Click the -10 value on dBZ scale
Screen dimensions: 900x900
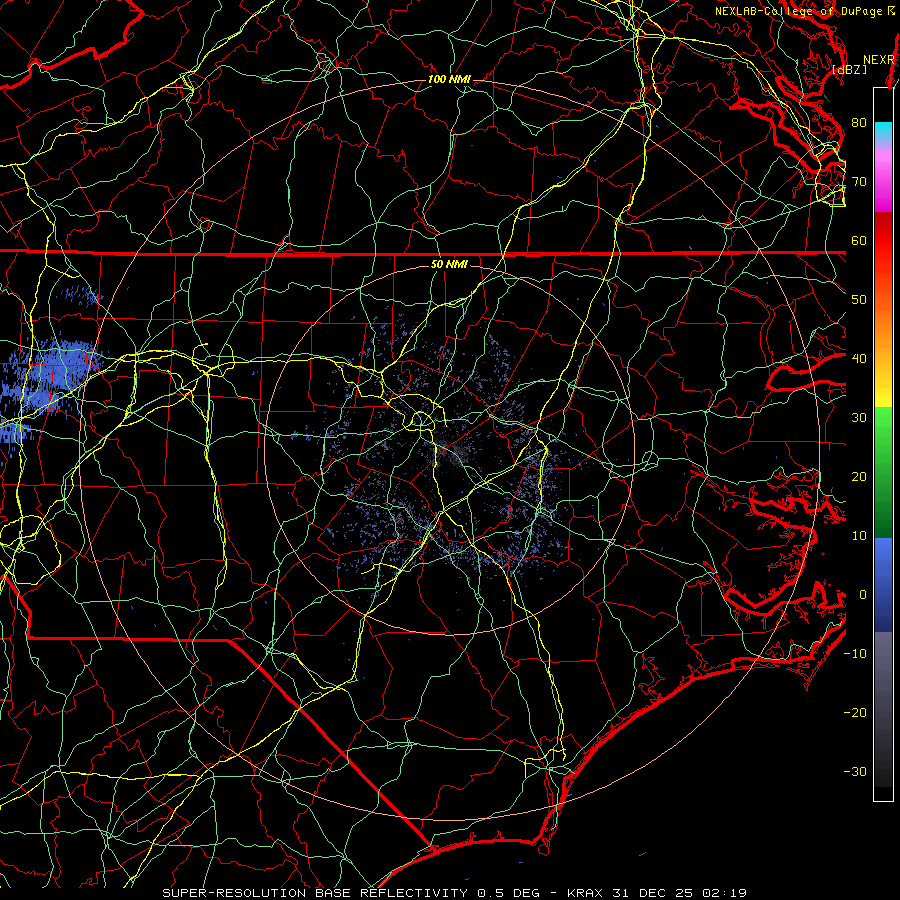tap(855, 654)
